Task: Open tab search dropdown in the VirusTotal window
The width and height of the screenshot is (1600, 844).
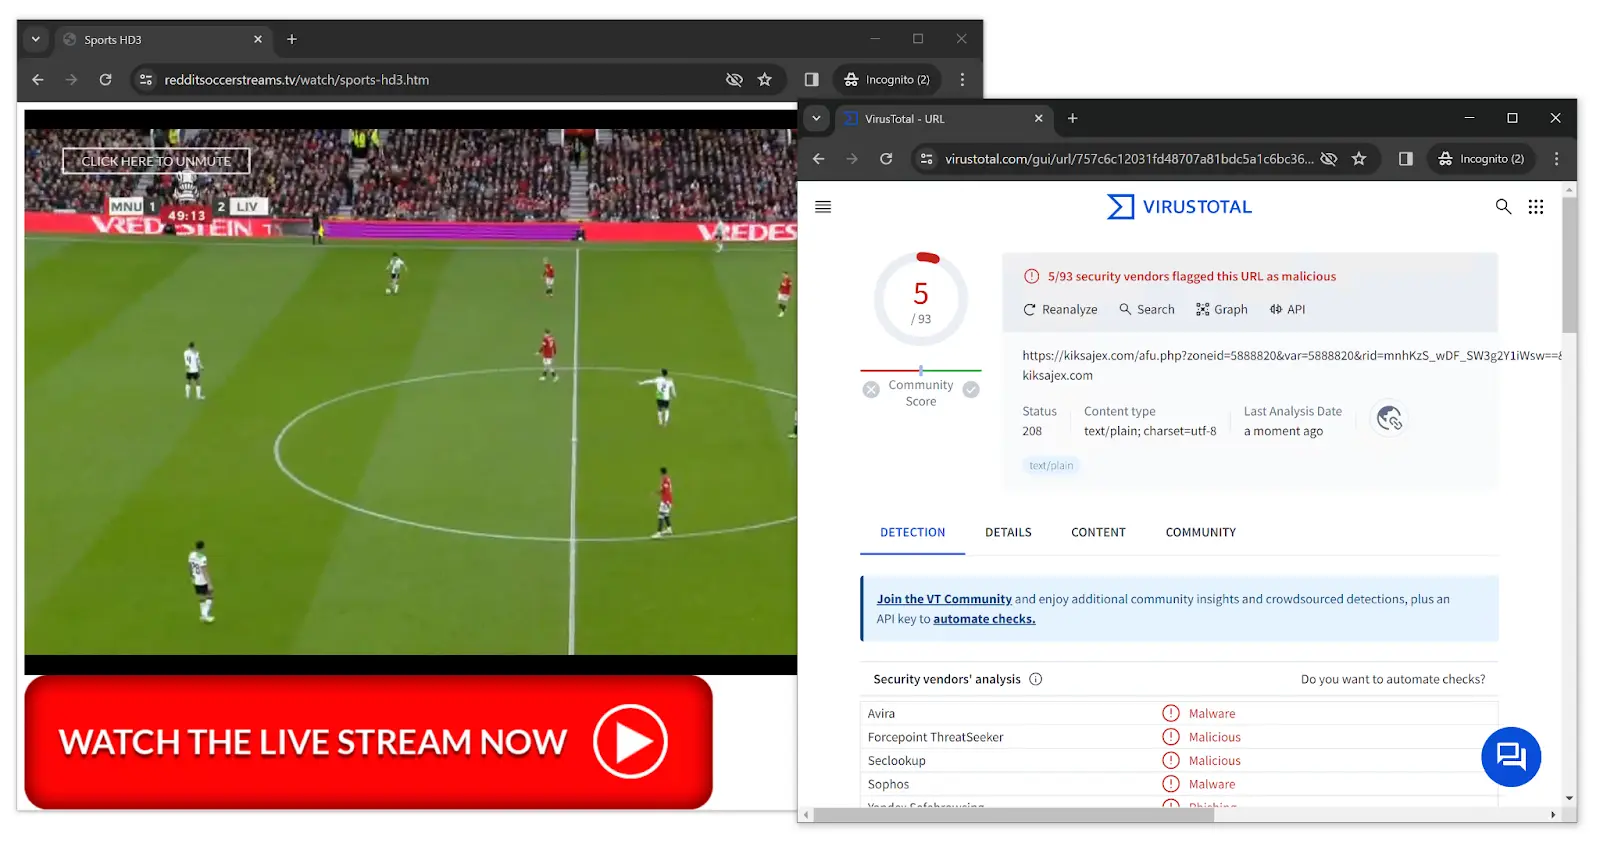Action: [816, 118]
